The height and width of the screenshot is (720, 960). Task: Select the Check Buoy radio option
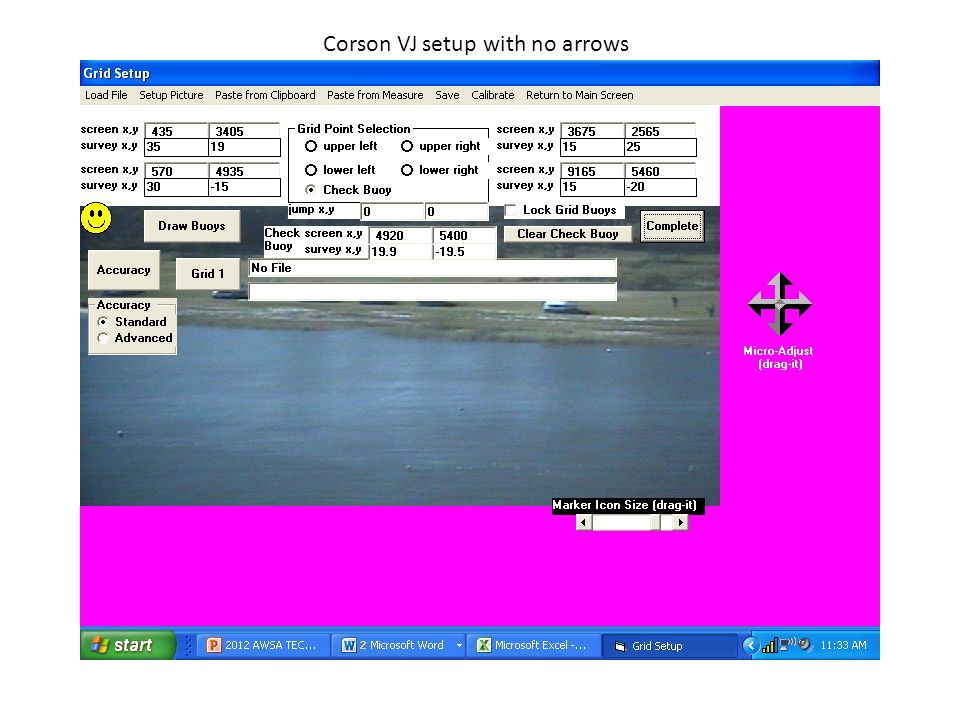pos(311,190)
